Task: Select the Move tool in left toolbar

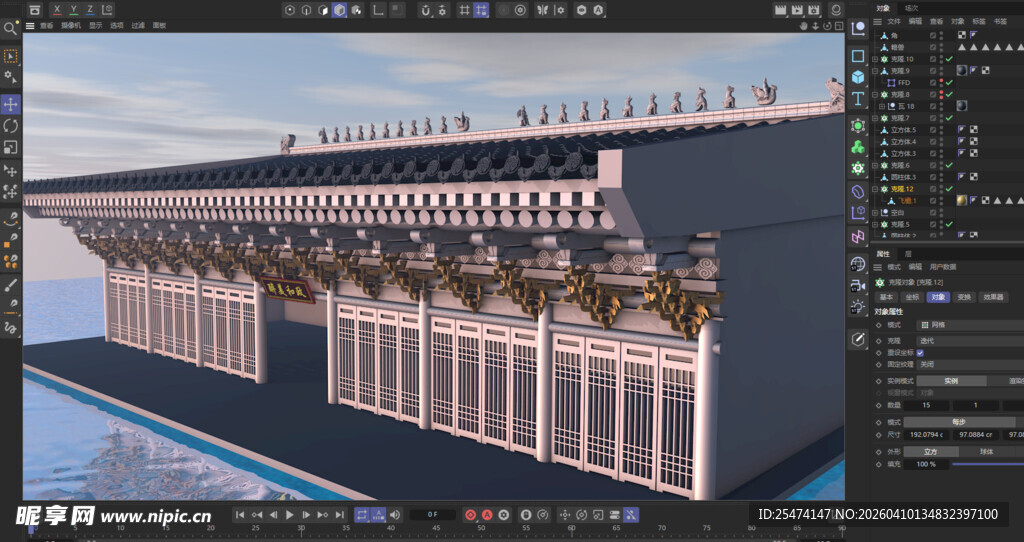Action: point(11,104)
